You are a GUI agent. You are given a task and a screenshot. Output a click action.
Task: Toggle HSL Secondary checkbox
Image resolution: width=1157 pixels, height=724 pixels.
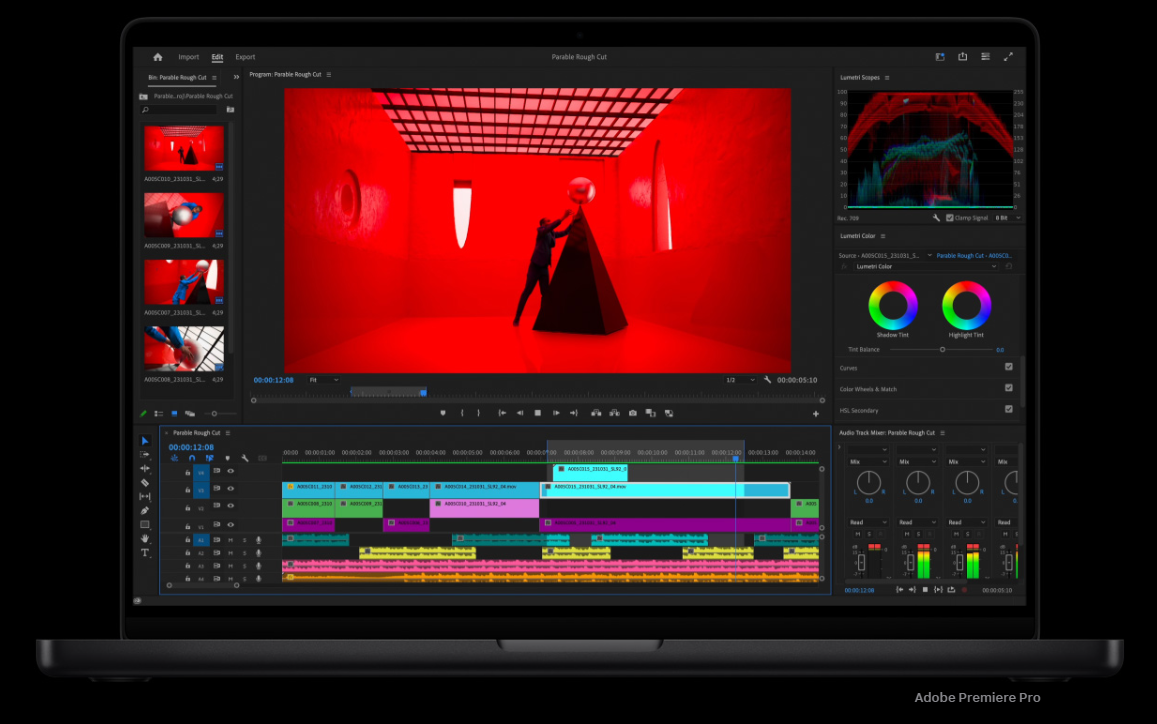tap(1009, 410)
